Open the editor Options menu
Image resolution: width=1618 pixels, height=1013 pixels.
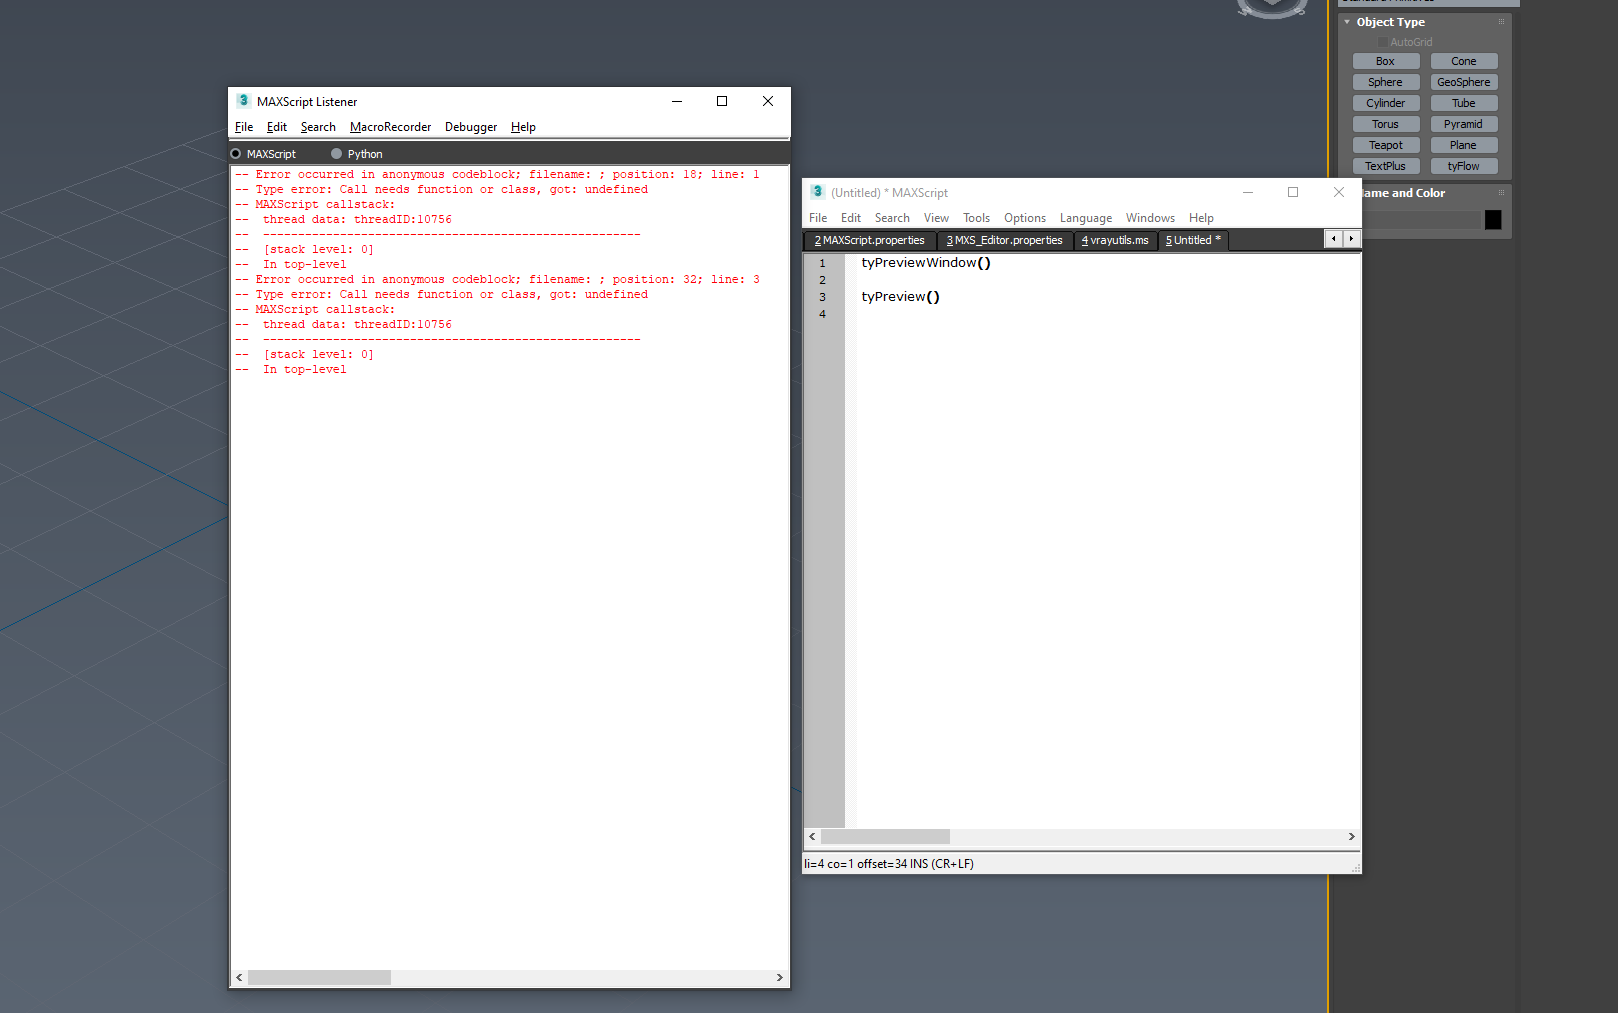[1025, 218]
